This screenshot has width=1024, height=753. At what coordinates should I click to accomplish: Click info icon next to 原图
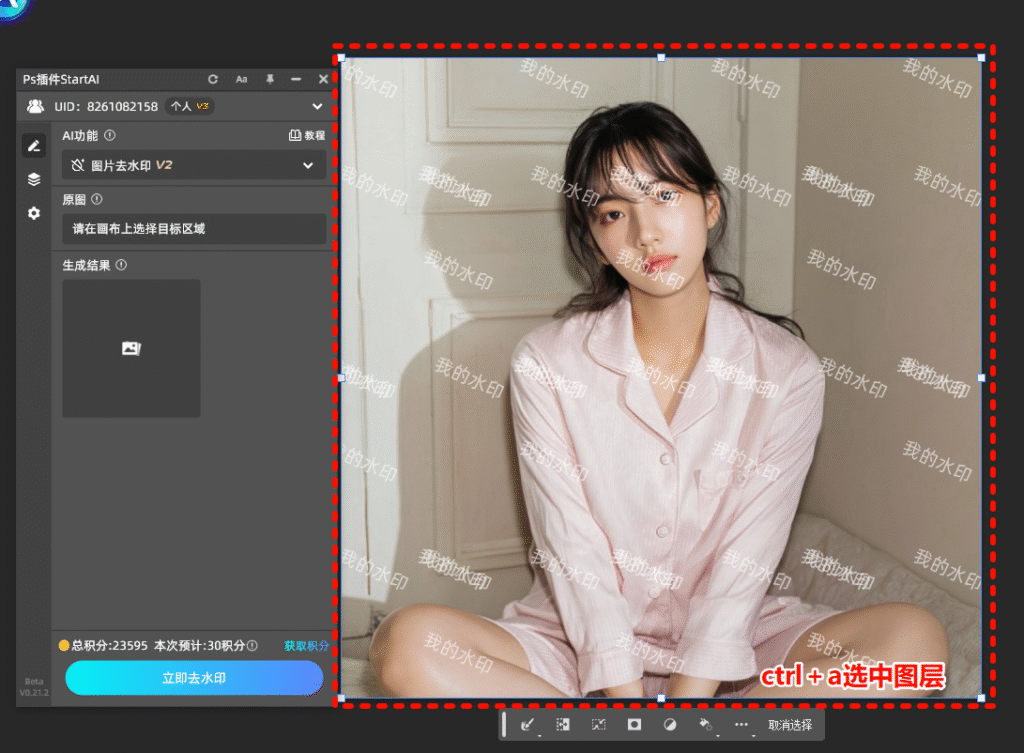(97, 199)
